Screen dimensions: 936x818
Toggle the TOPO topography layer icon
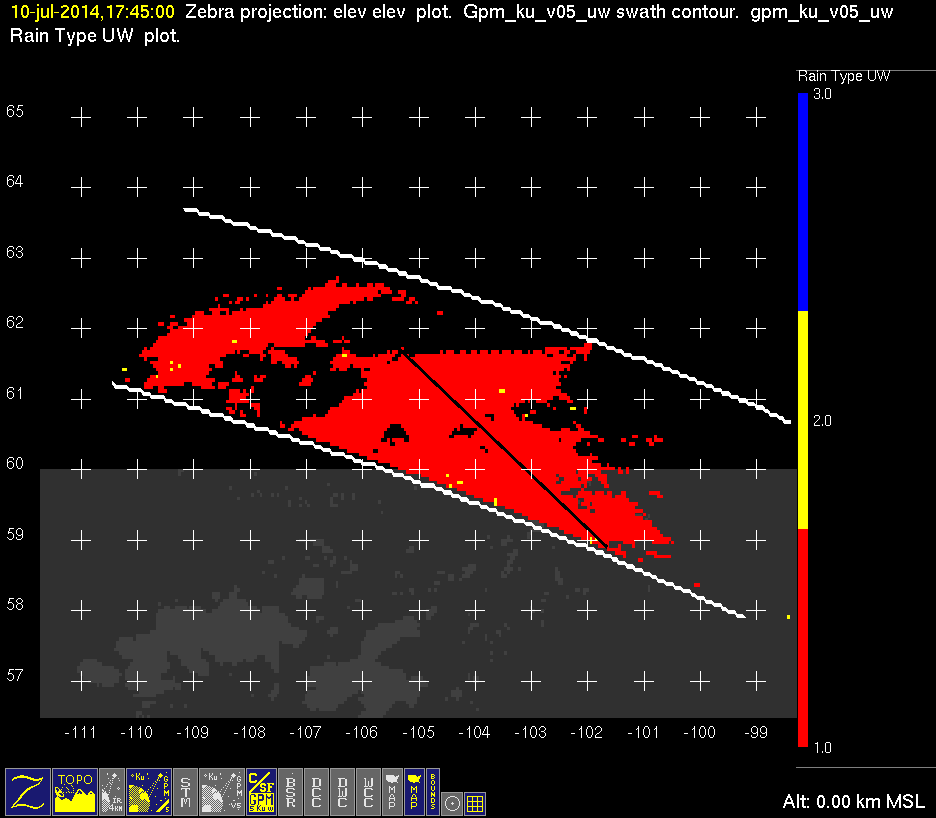click(75, 791)
